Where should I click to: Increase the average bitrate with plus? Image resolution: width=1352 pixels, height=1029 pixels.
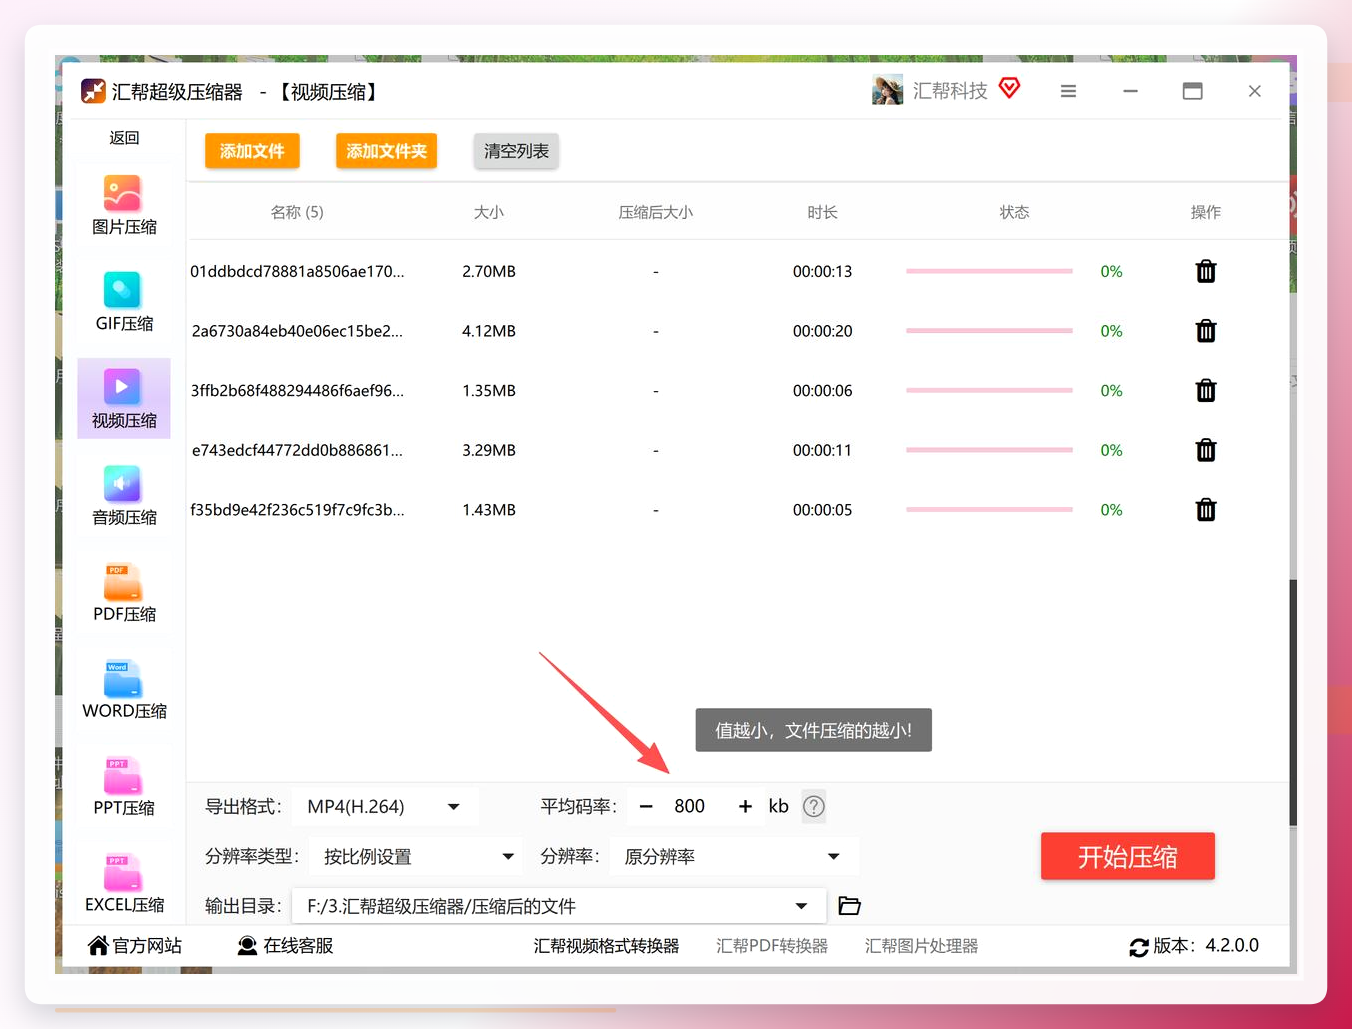tap(745, 806)
